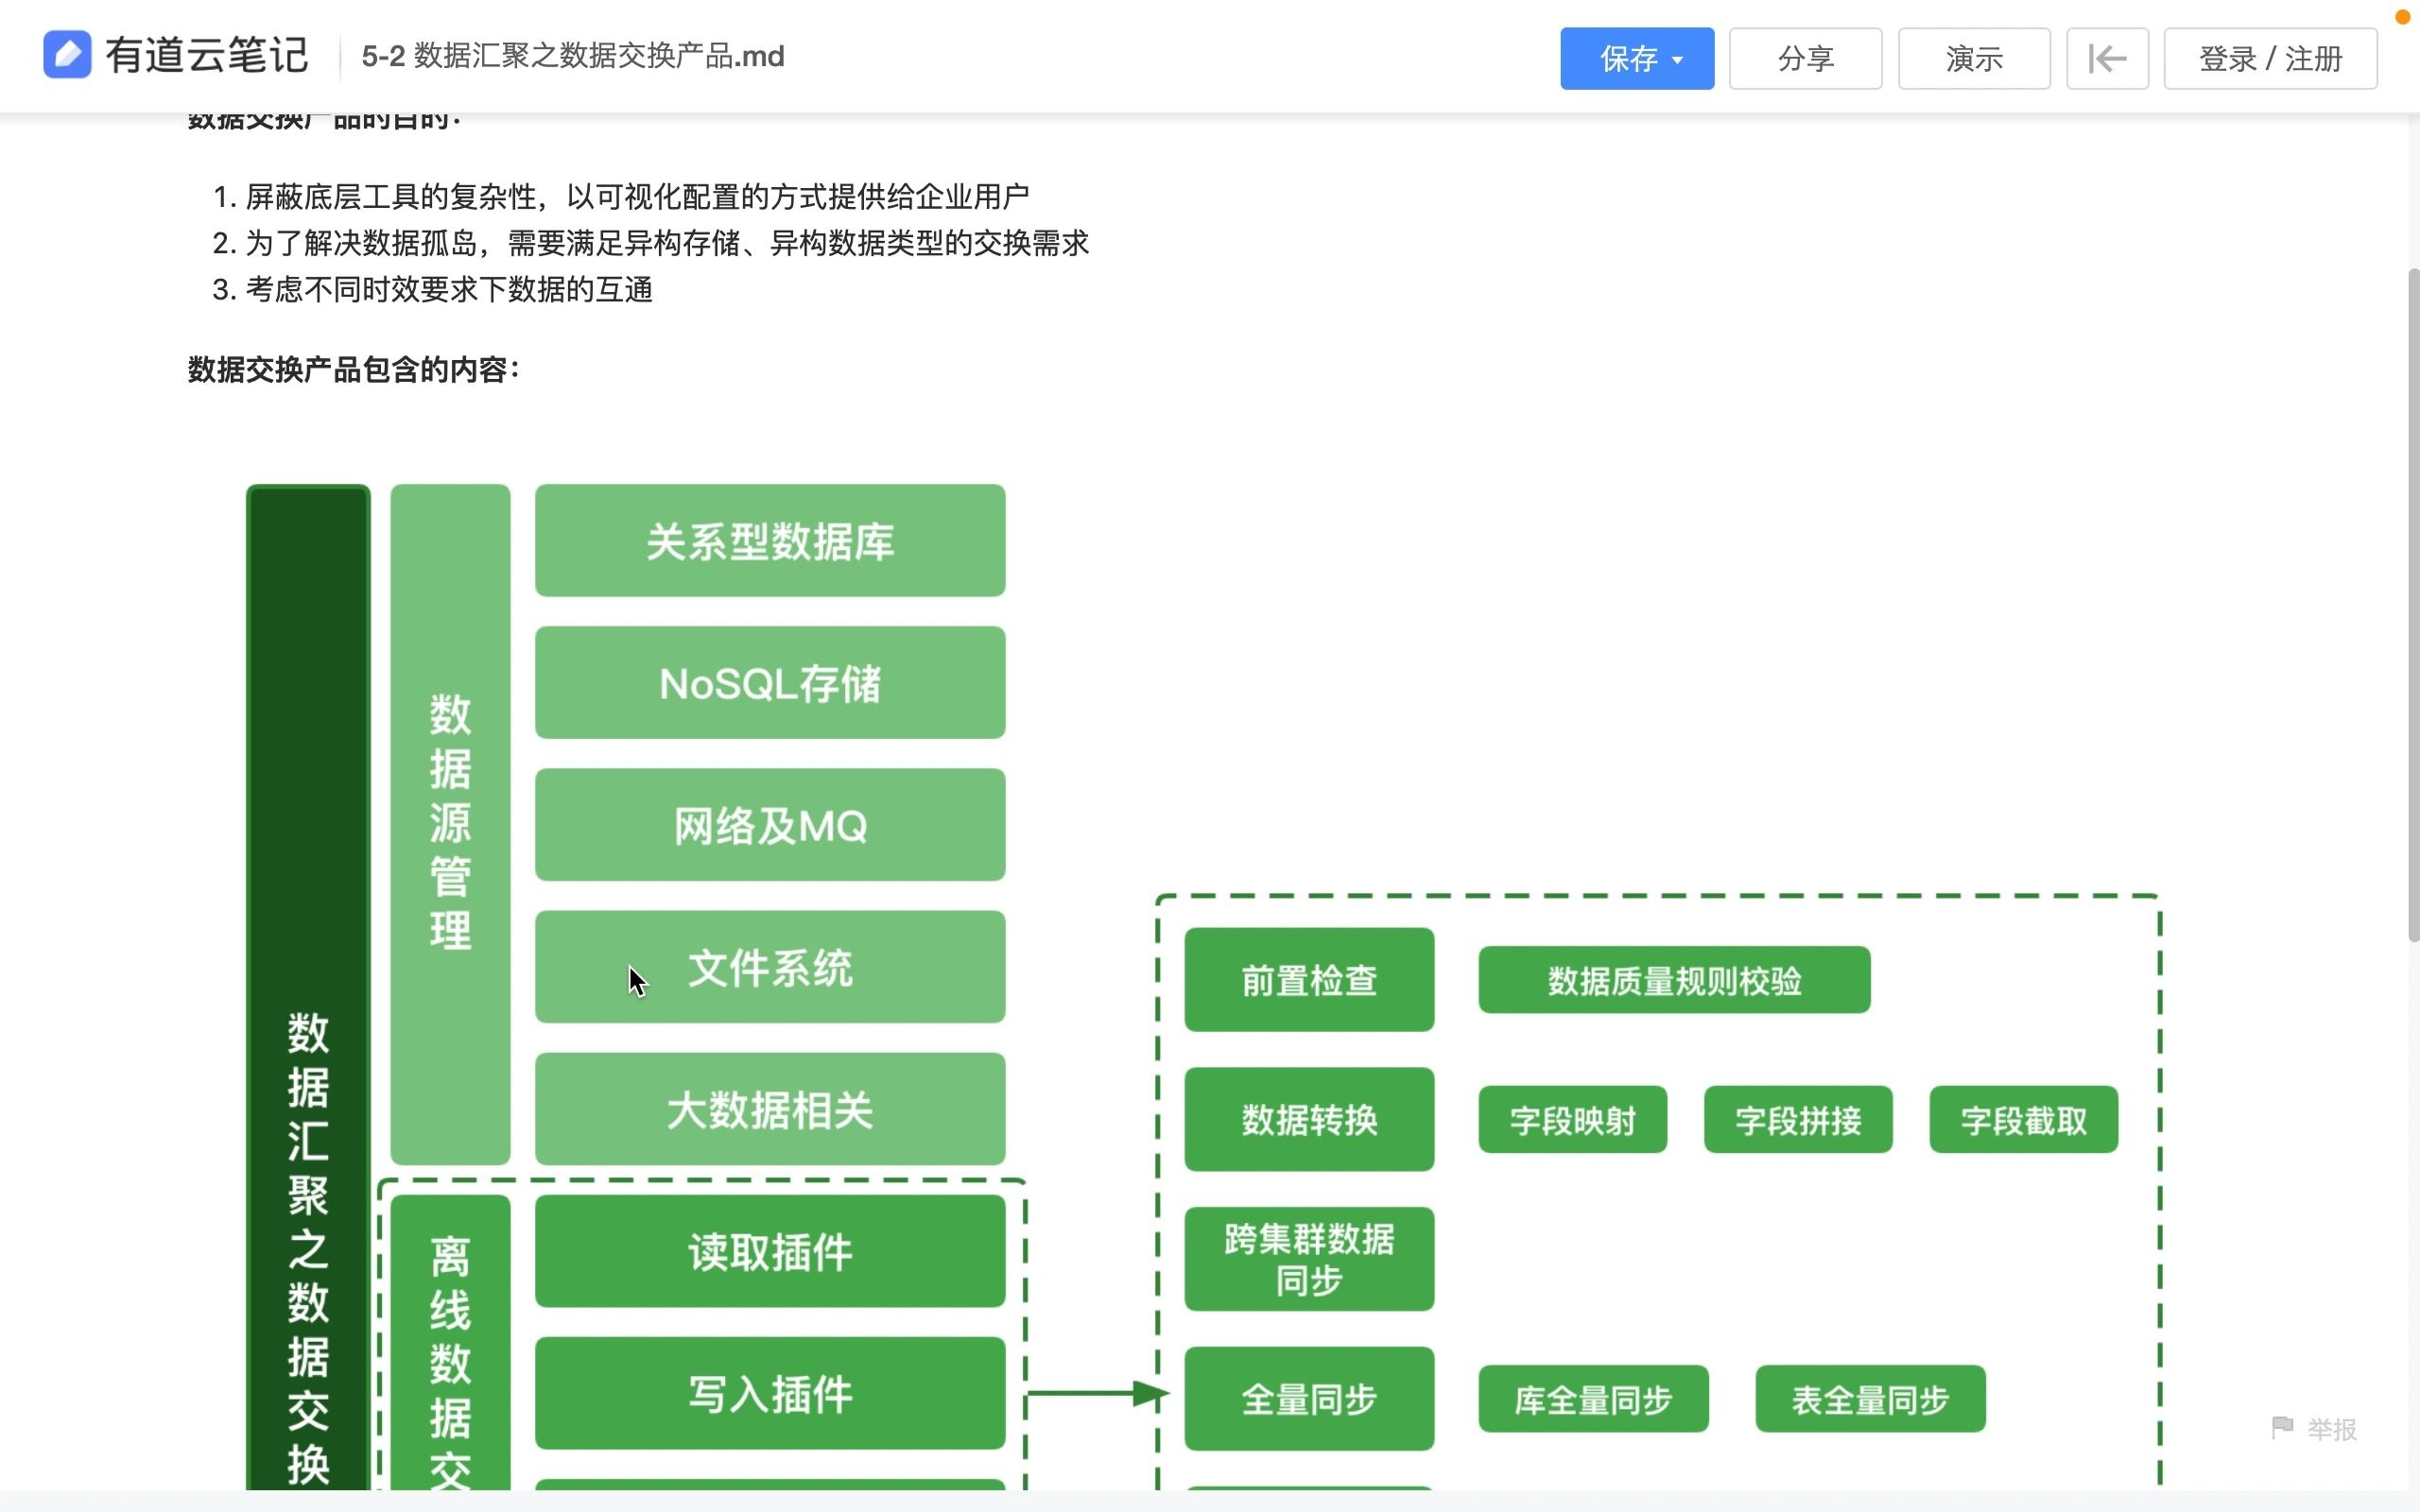Click diagram box 字段拼接
Image resolution: width=2420 pixels, height=1512 pixels.
pos(1798,1120)
